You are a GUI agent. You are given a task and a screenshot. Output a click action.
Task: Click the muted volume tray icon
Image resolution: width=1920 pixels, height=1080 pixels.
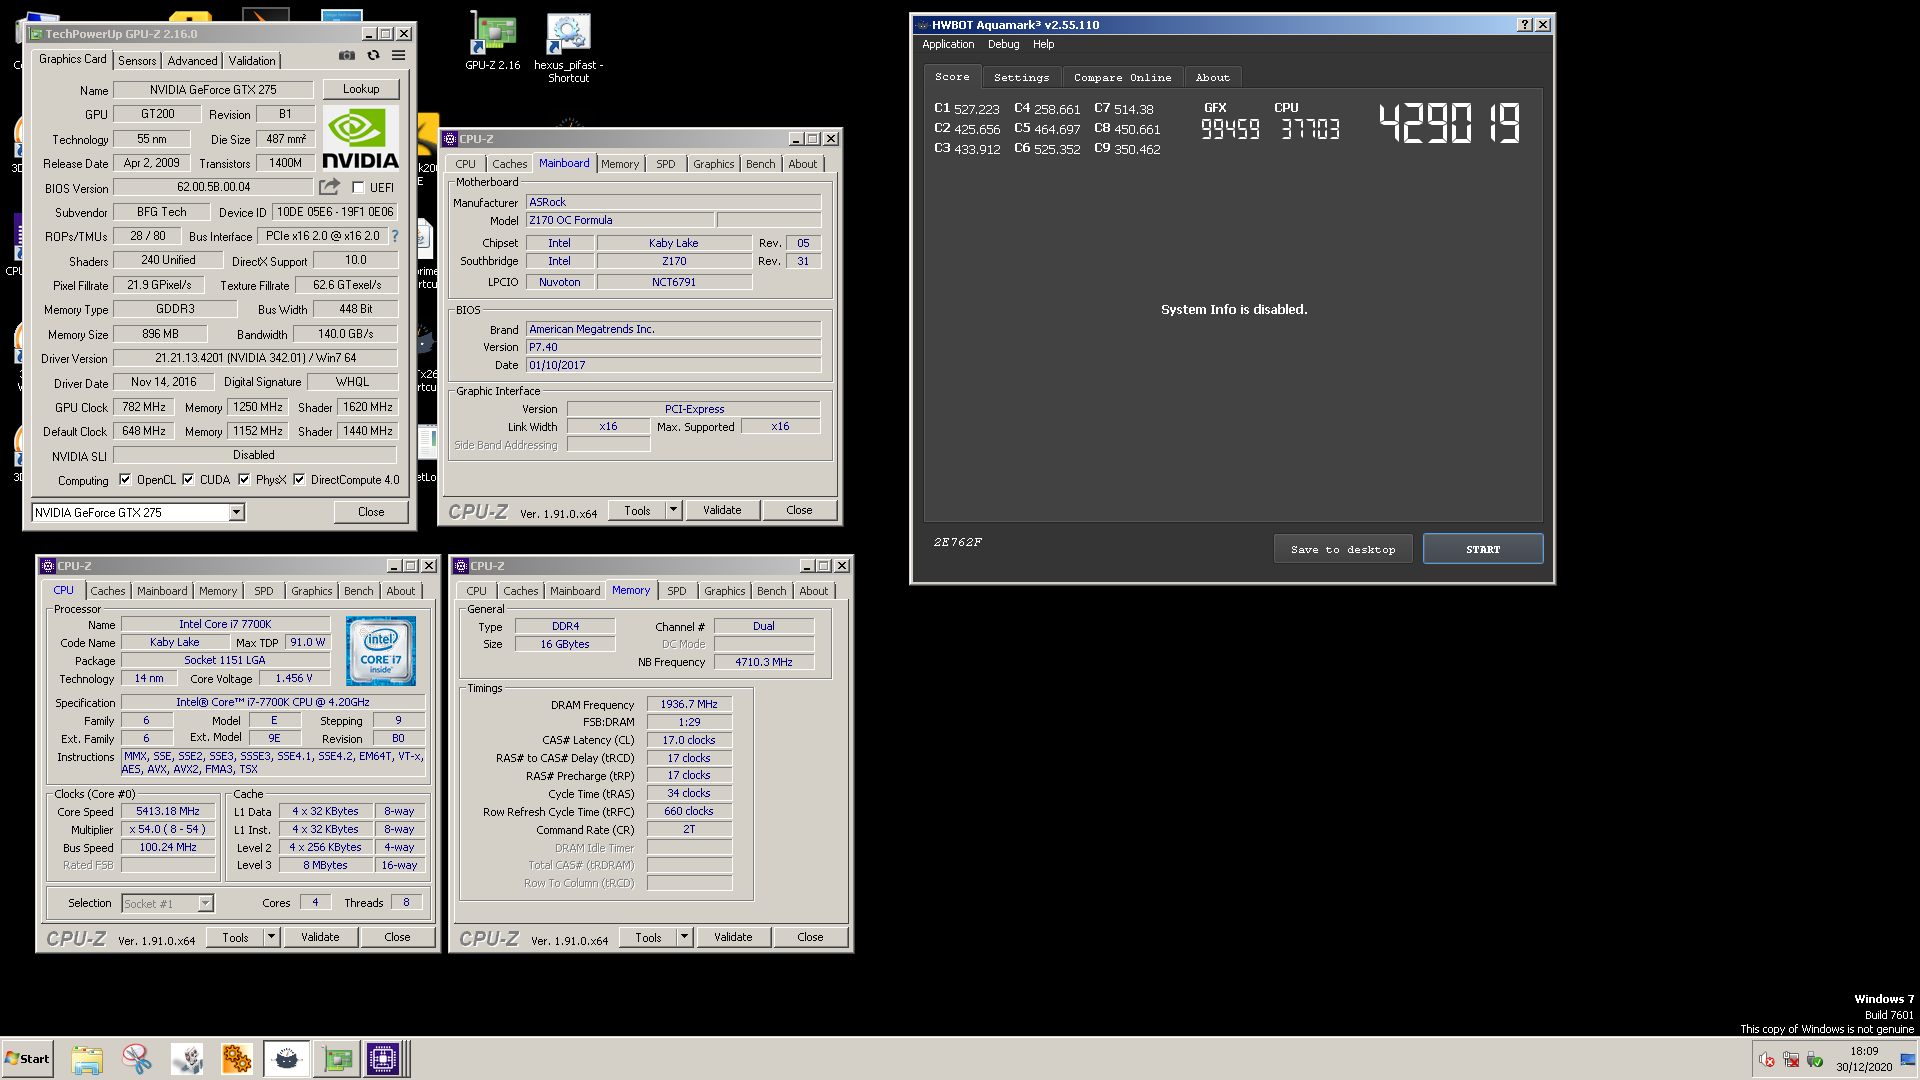[x=1767, y=1060]
